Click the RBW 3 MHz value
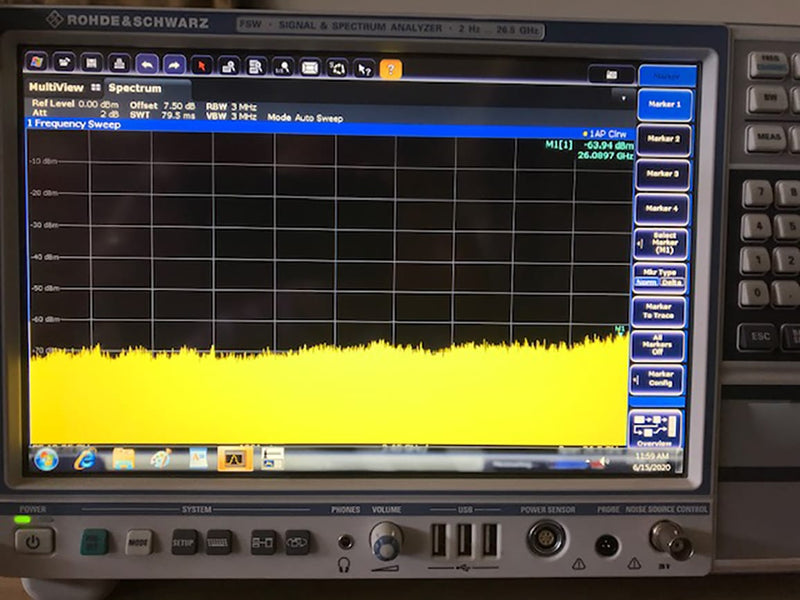This screenshot has width=800, height=600. (231, 107)
